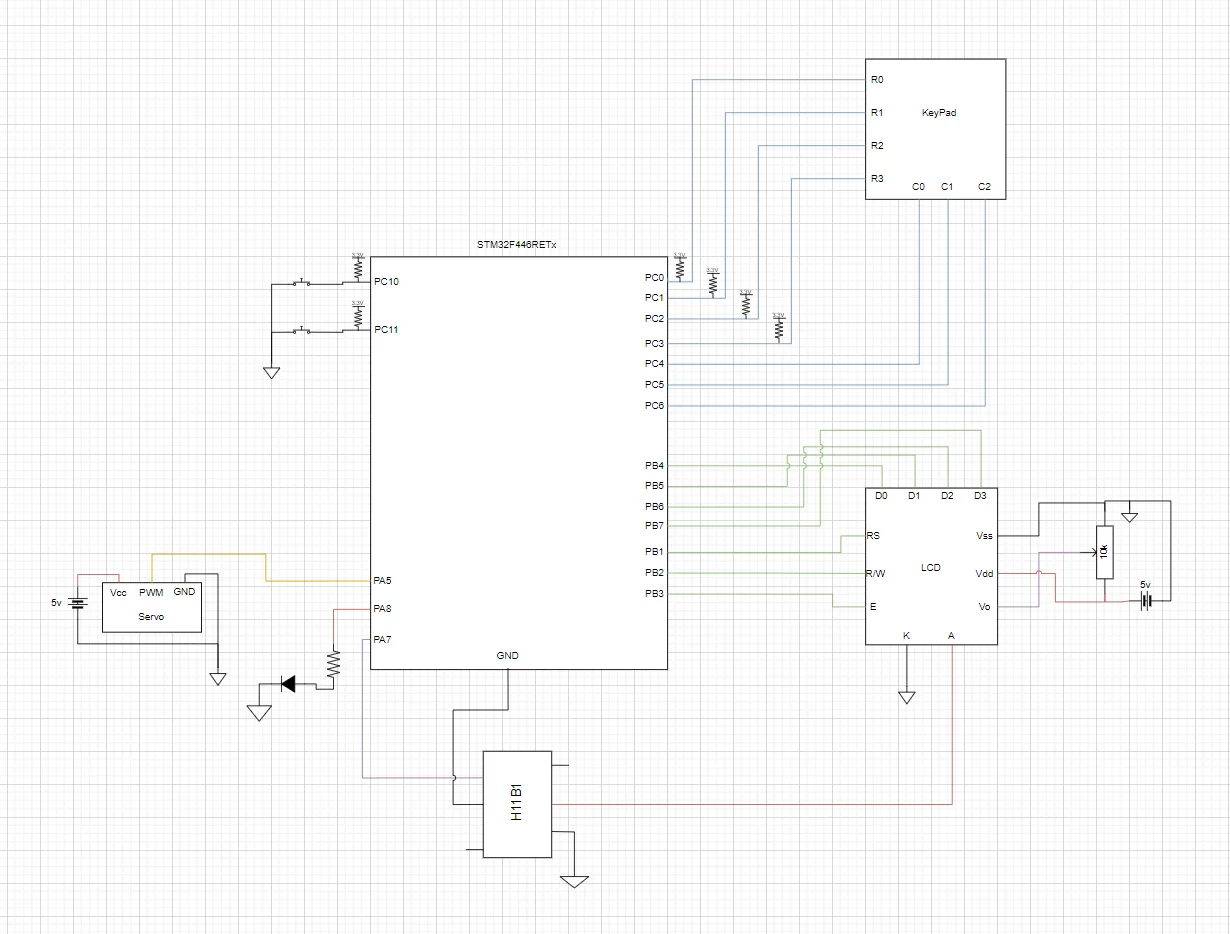Click the Vdd pin on the LCD
1230x934 pixels.
pyautogui.click(x=984, y=574)
